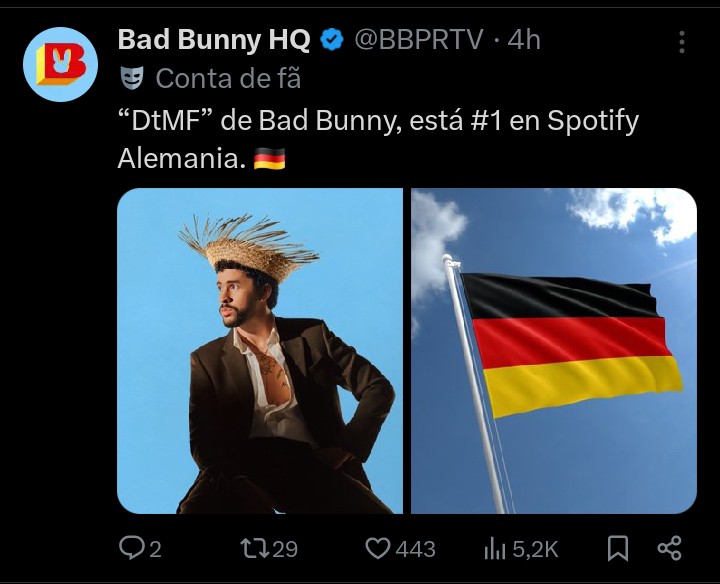Click the Conta de fã label
This screenshot has height=584, width=720.
228,79
